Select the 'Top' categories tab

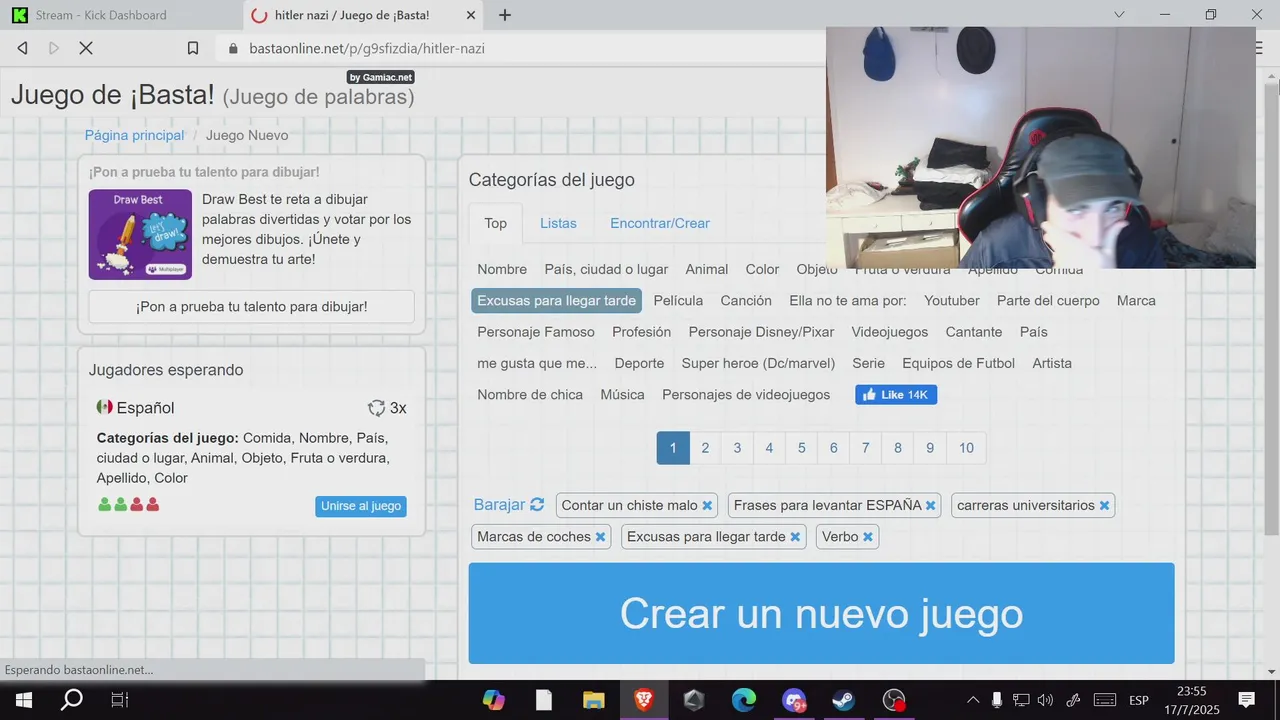(x=496, y=223)
